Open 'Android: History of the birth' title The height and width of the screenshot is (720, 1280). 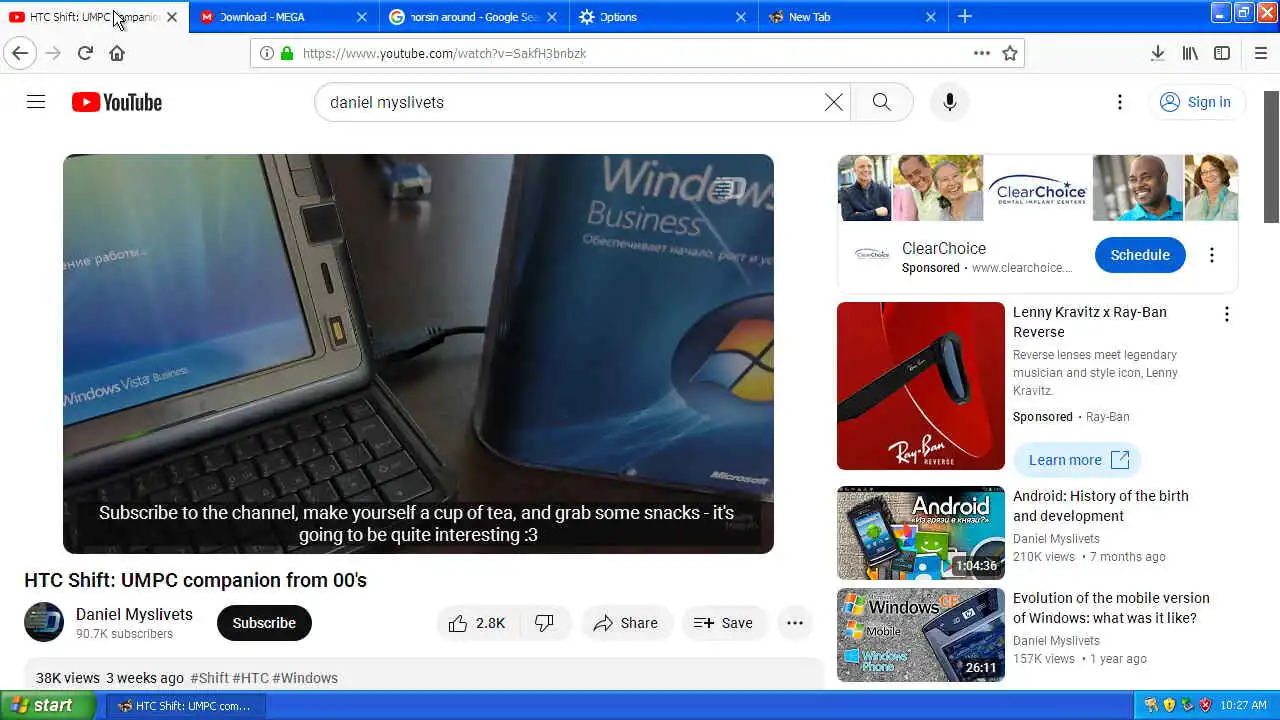click(1101, 506)
